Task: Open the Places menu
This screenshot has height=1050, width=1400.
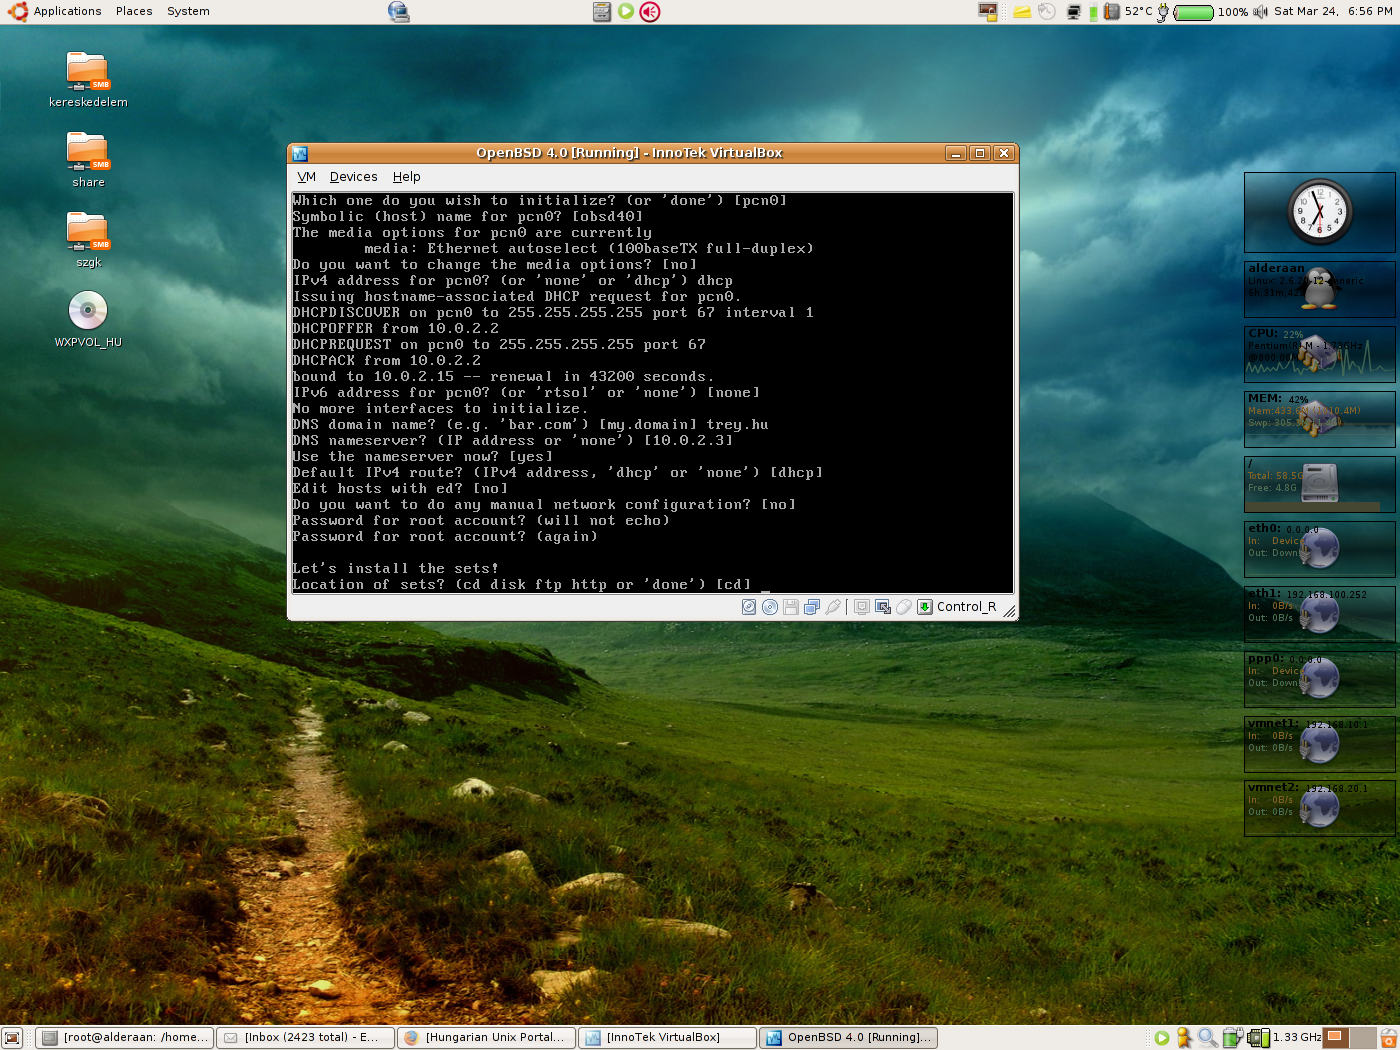Action: [x=134, y=11]
